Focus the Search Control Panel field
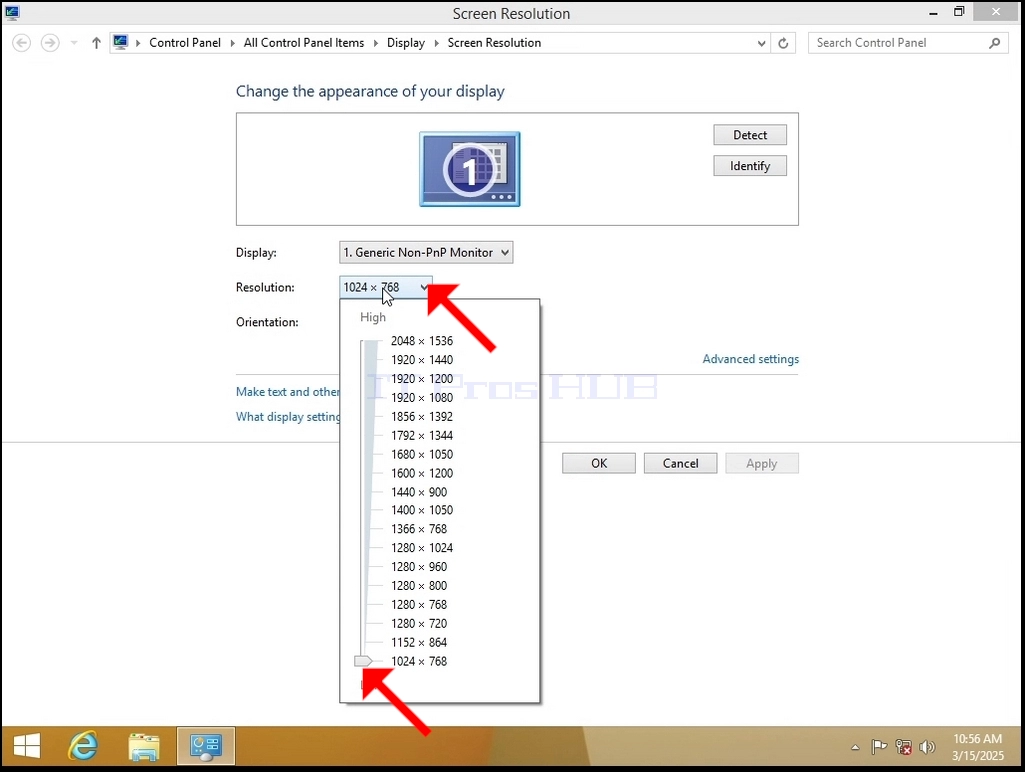The height and width of the screenshot is (772, 1025). (908, 43)
